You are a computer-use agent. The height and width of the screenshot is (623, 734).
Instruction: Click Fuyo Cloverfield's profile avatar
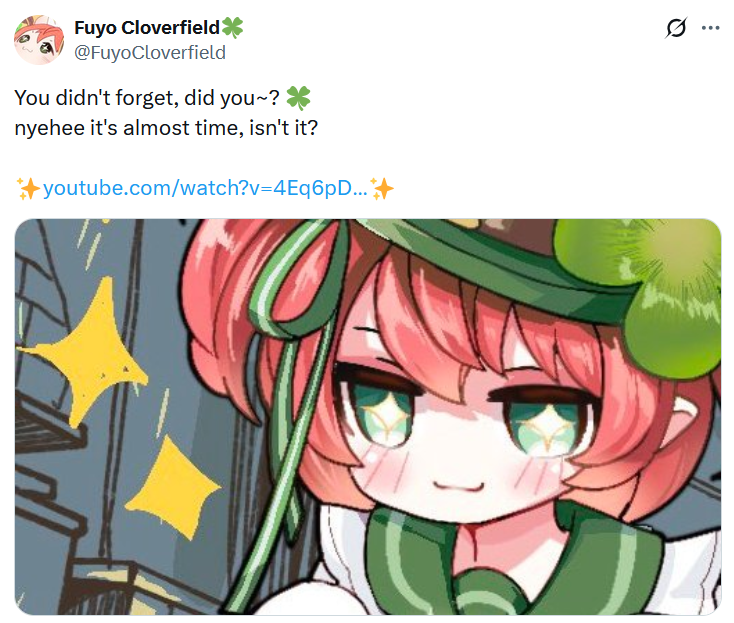click(x=39, y=40)
